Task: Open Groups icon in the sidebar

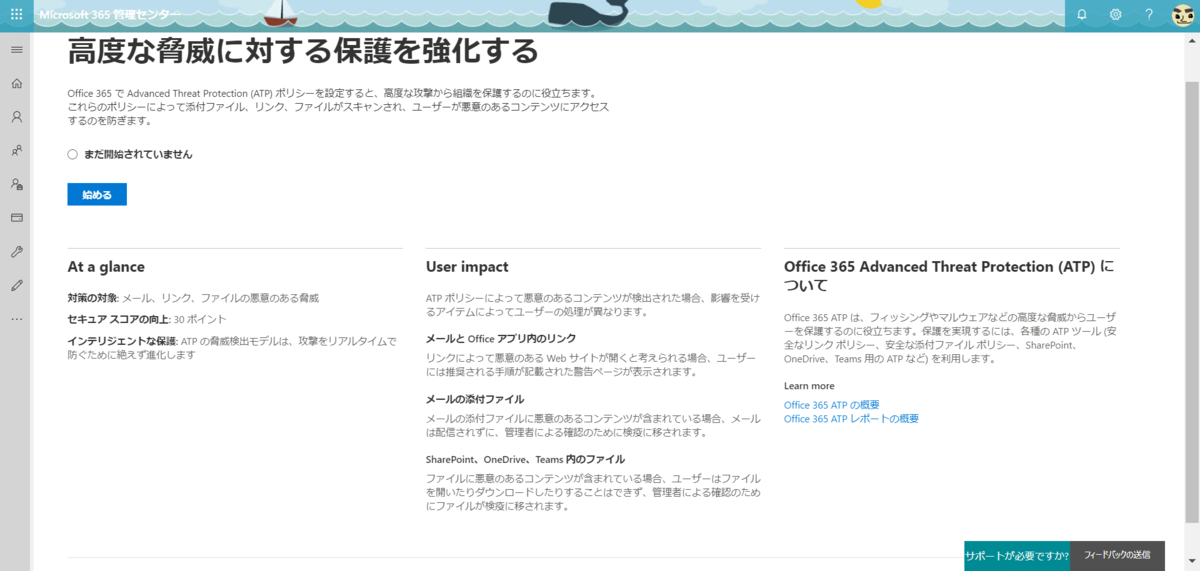Action: (16, 151)
